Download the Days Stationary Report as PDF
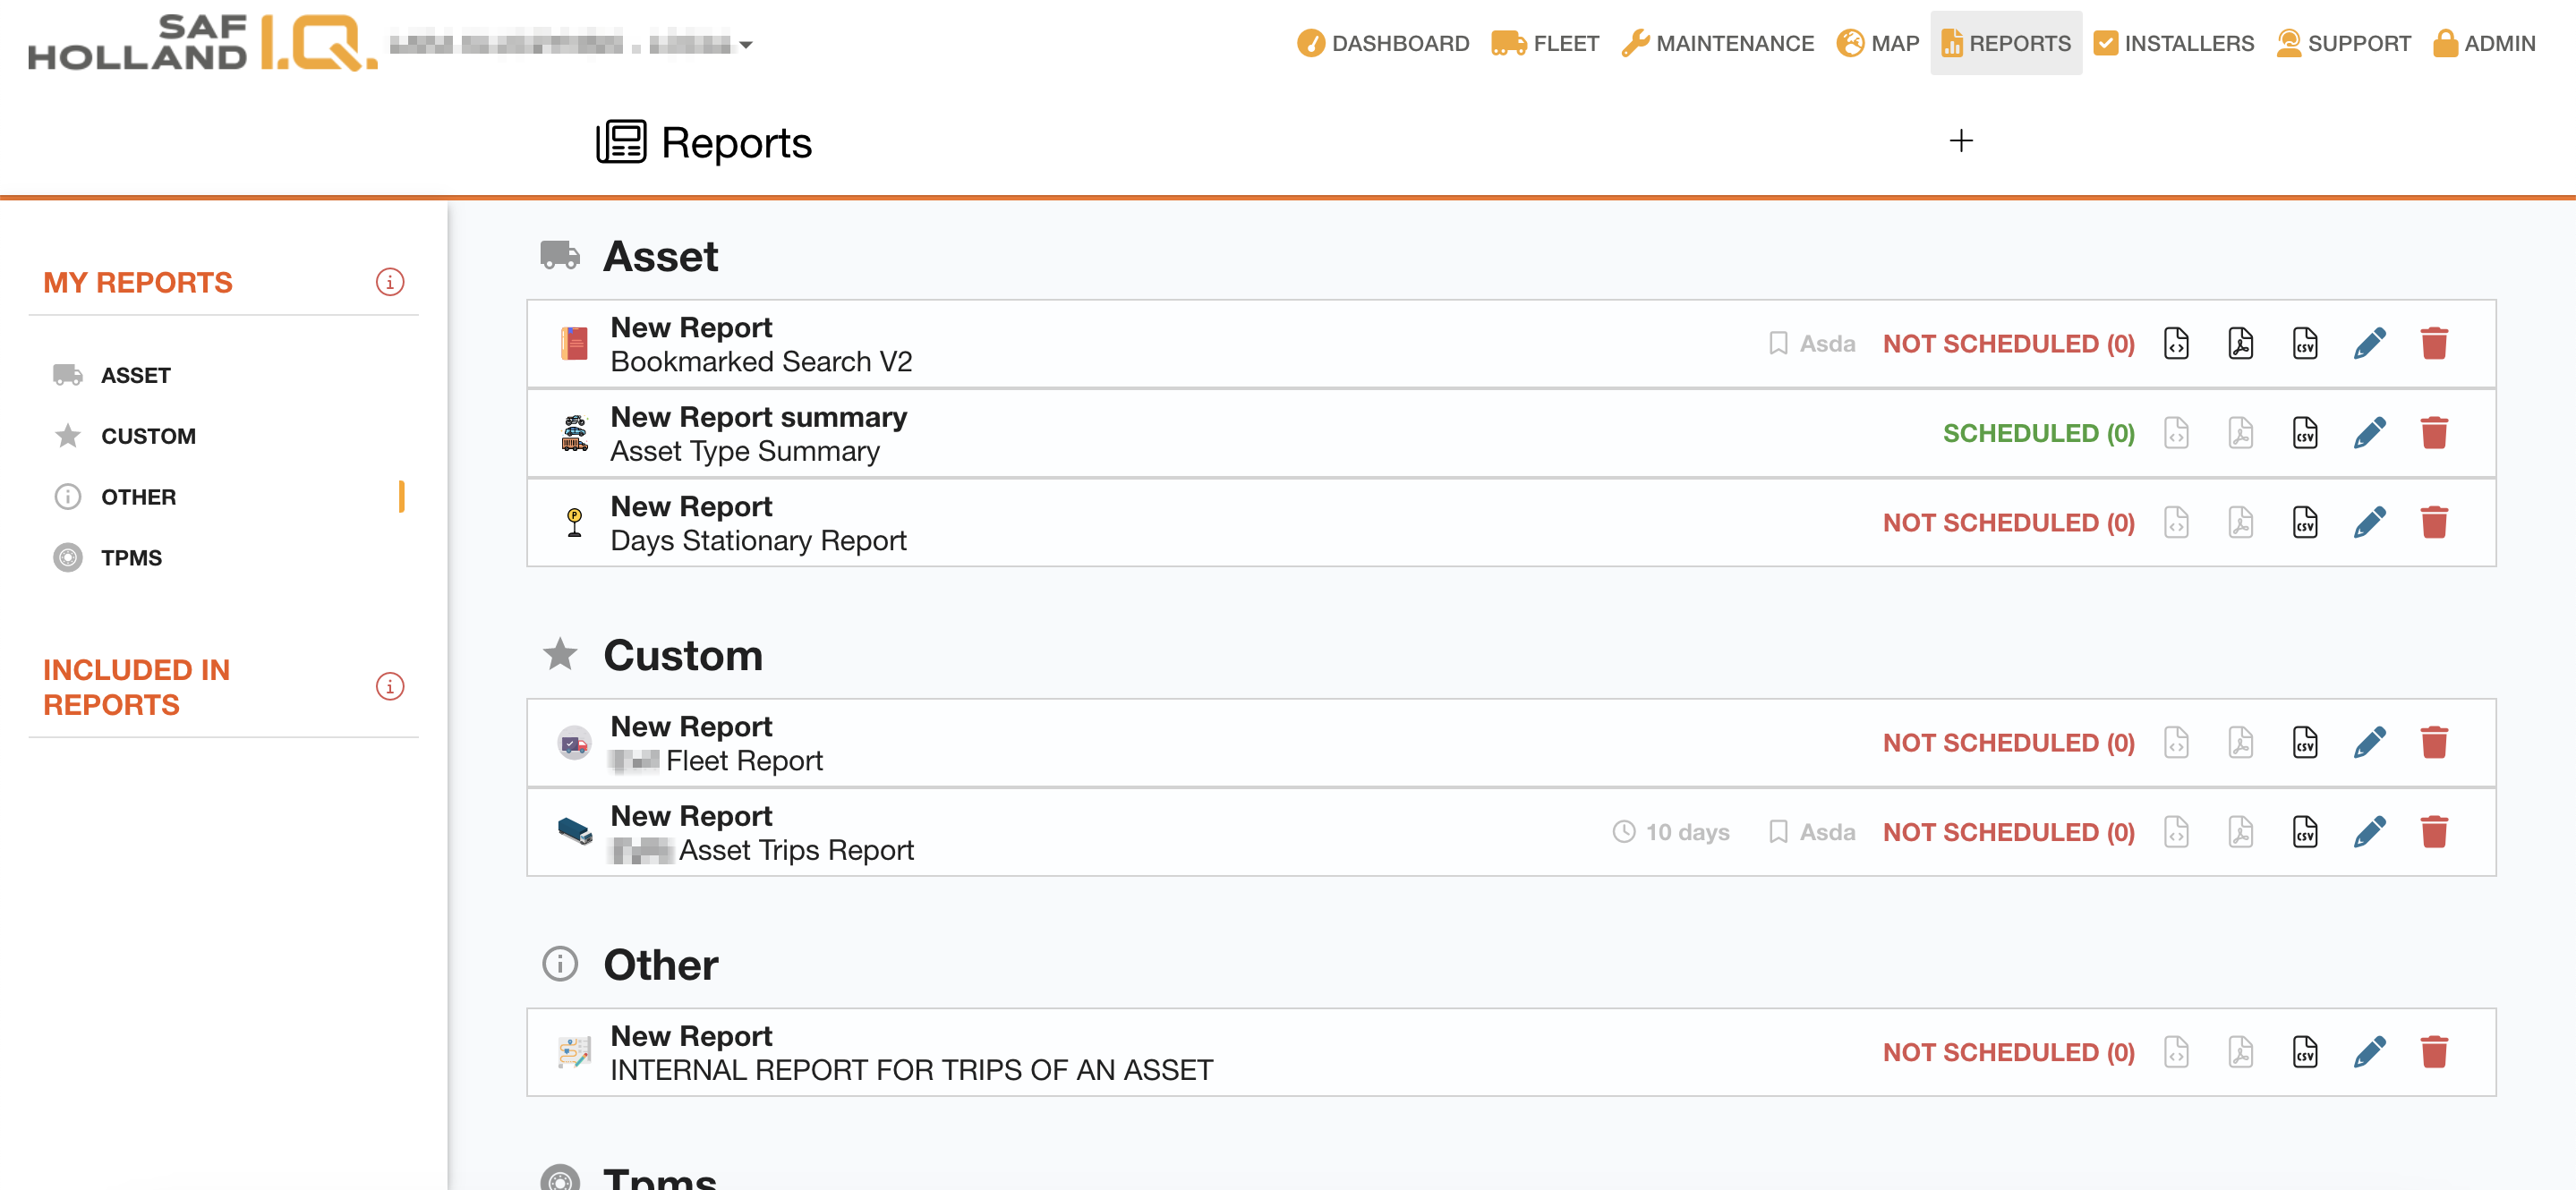This screenshot has width=2576, height=1190. pyautogui.click(x=2240, y=522)
